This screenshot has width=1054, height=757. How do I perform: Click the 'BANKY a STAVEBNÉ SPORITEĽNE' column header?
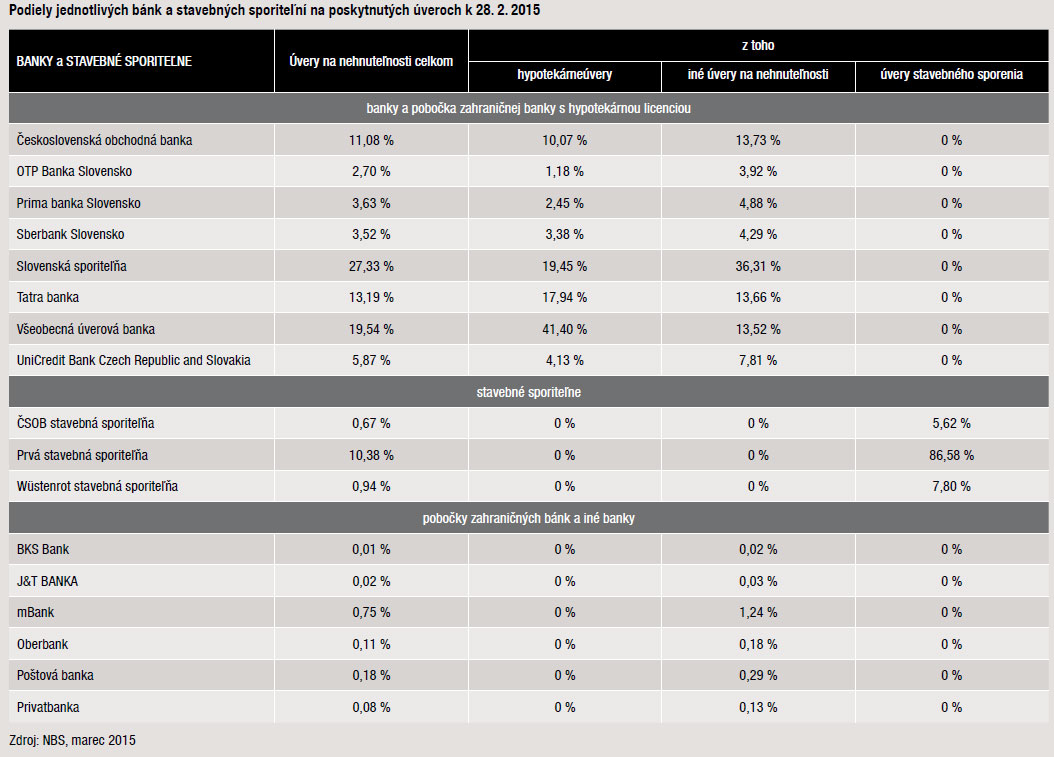[x=105, y=61]
